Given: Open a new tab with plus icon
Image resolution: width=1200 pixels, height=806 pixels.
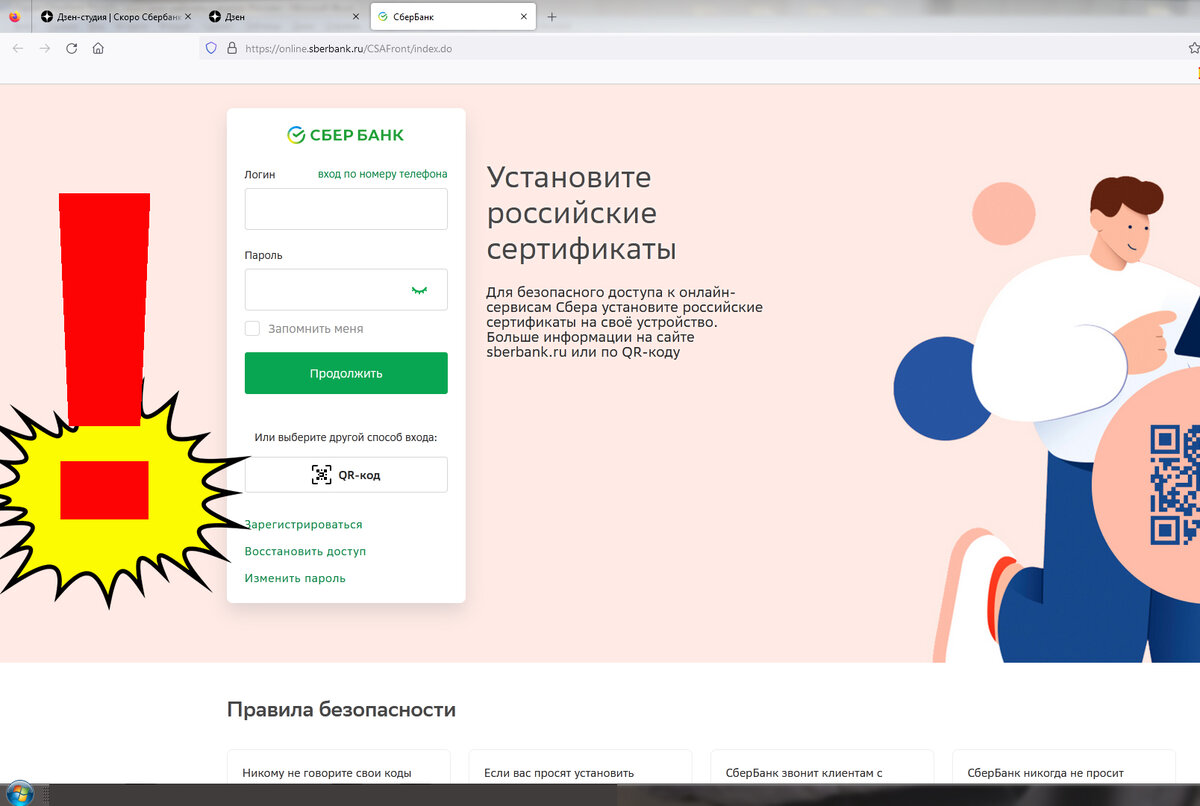Looking at the screenshot, I should pyautogui.click(x=552, y=17).
